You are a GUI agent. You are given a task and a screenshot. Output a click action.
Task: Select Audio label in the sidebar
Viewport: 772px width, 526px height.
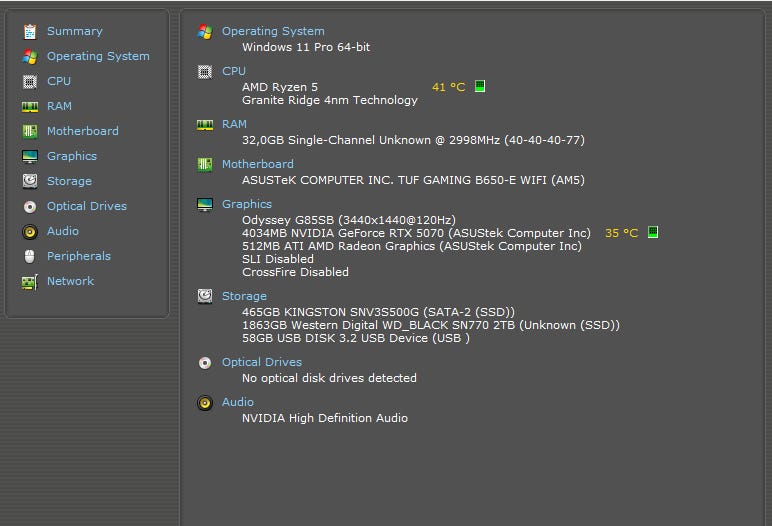pos(63,231)
